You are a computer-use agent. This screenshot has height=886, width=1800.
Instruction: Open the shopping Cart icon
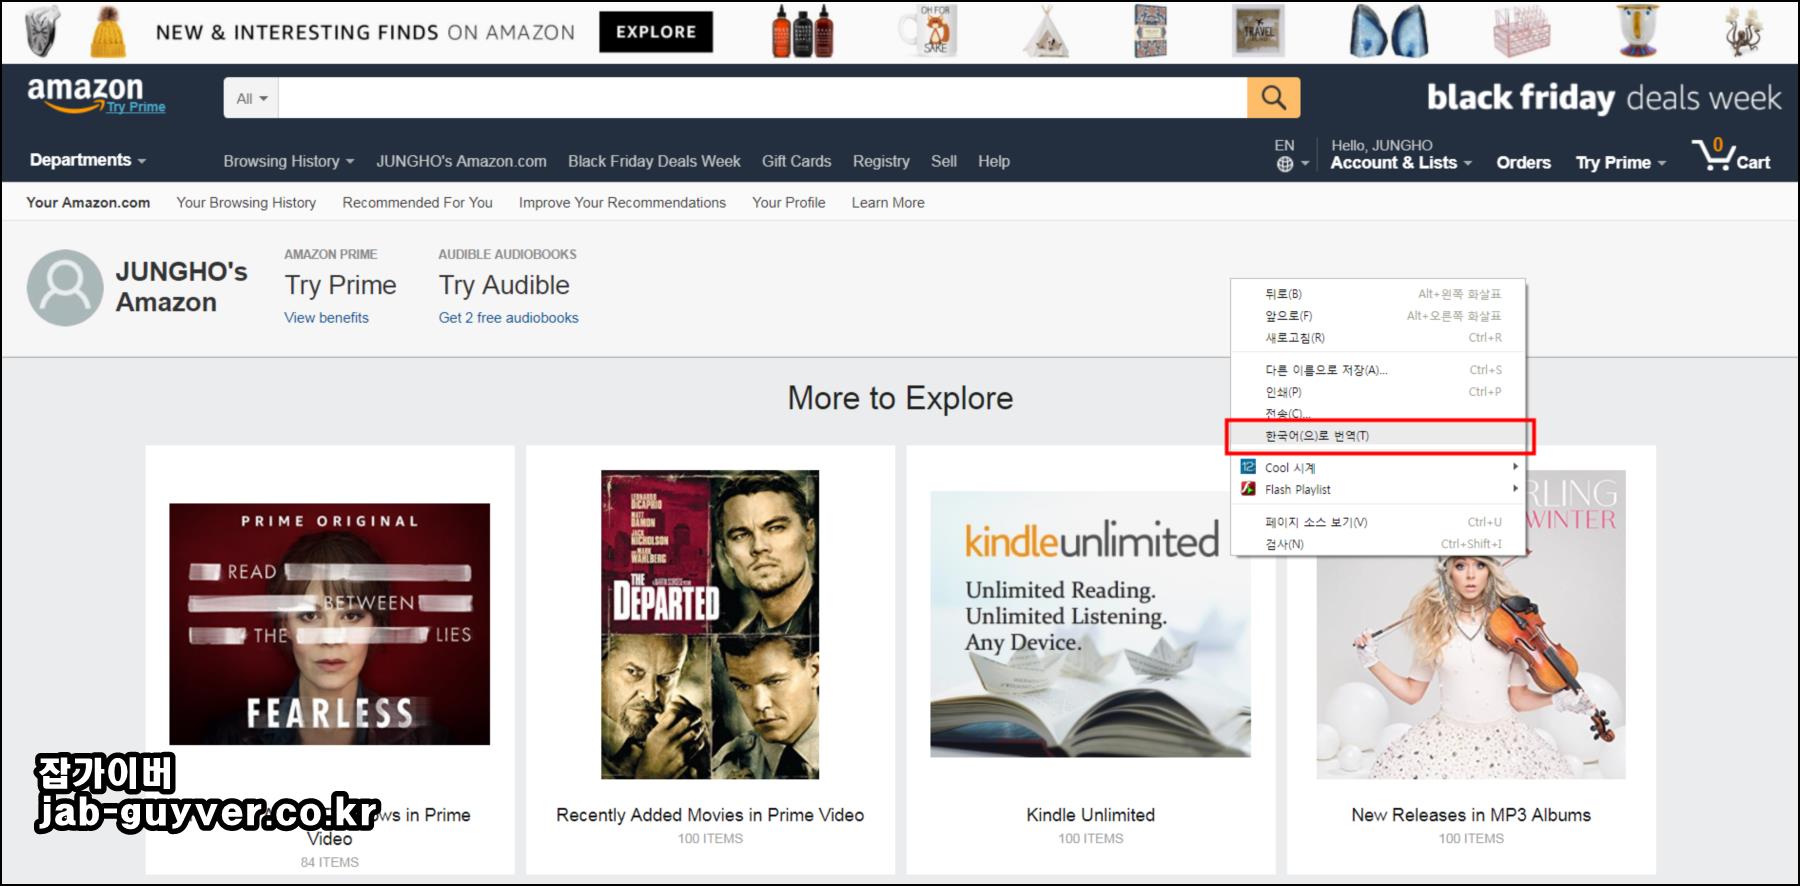[1731, 155]
